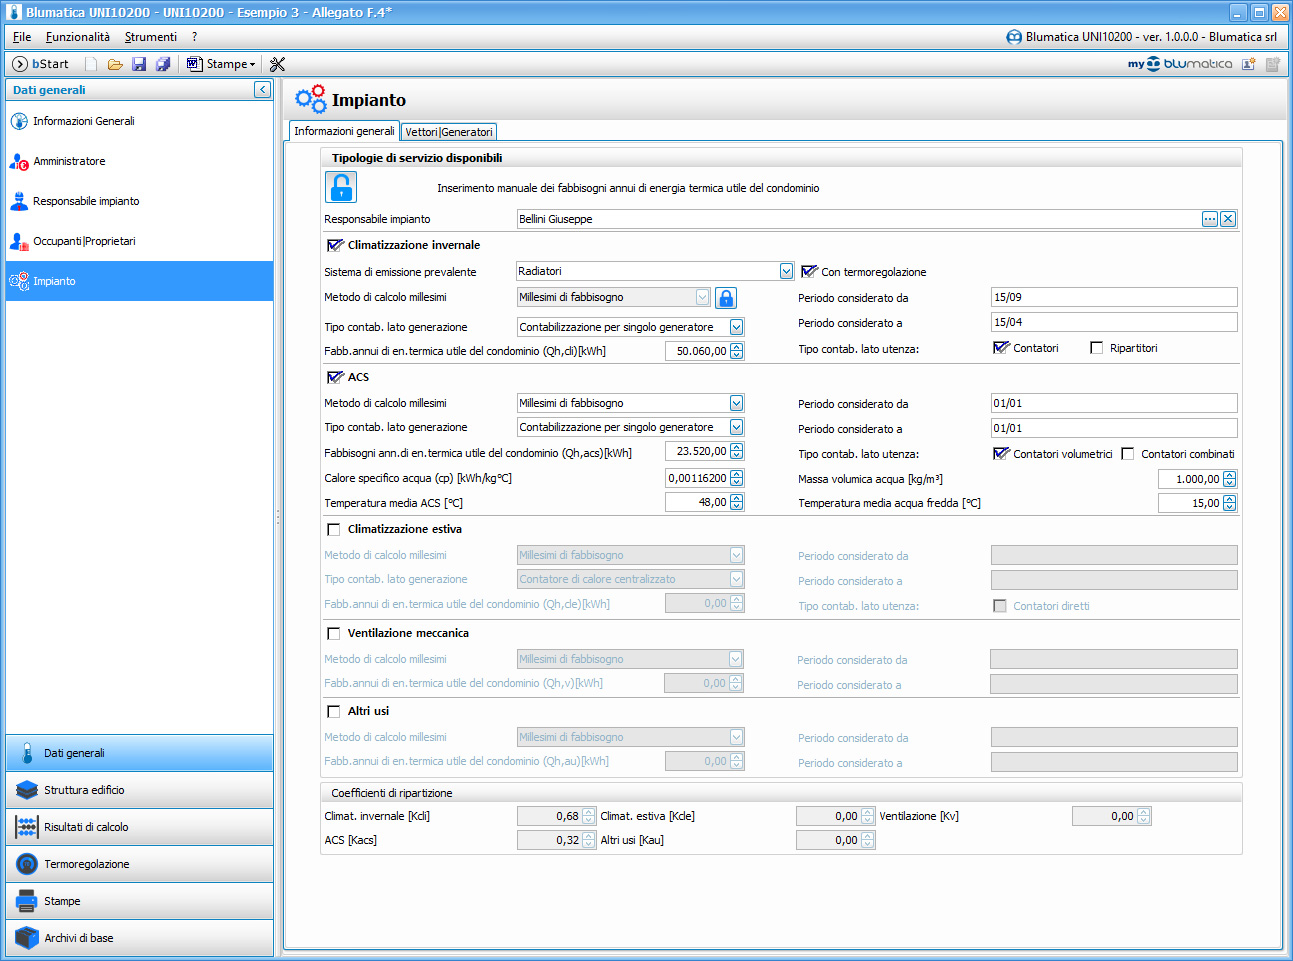Open the ACS Metodo di calcolo millesimi dropdown
Viewport: 1293px width, 961px height.
tap(736, 403)
